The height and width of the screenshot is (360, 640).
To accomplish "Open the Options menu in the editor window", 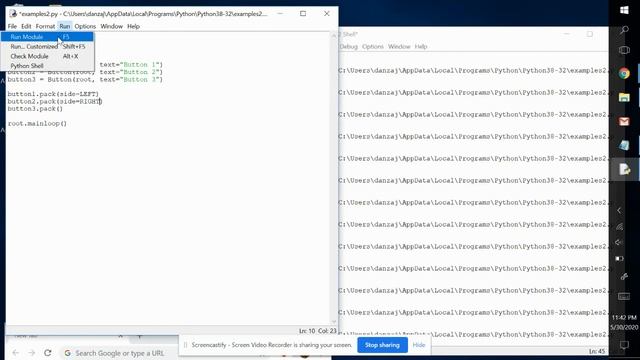I will click(85, 26).
